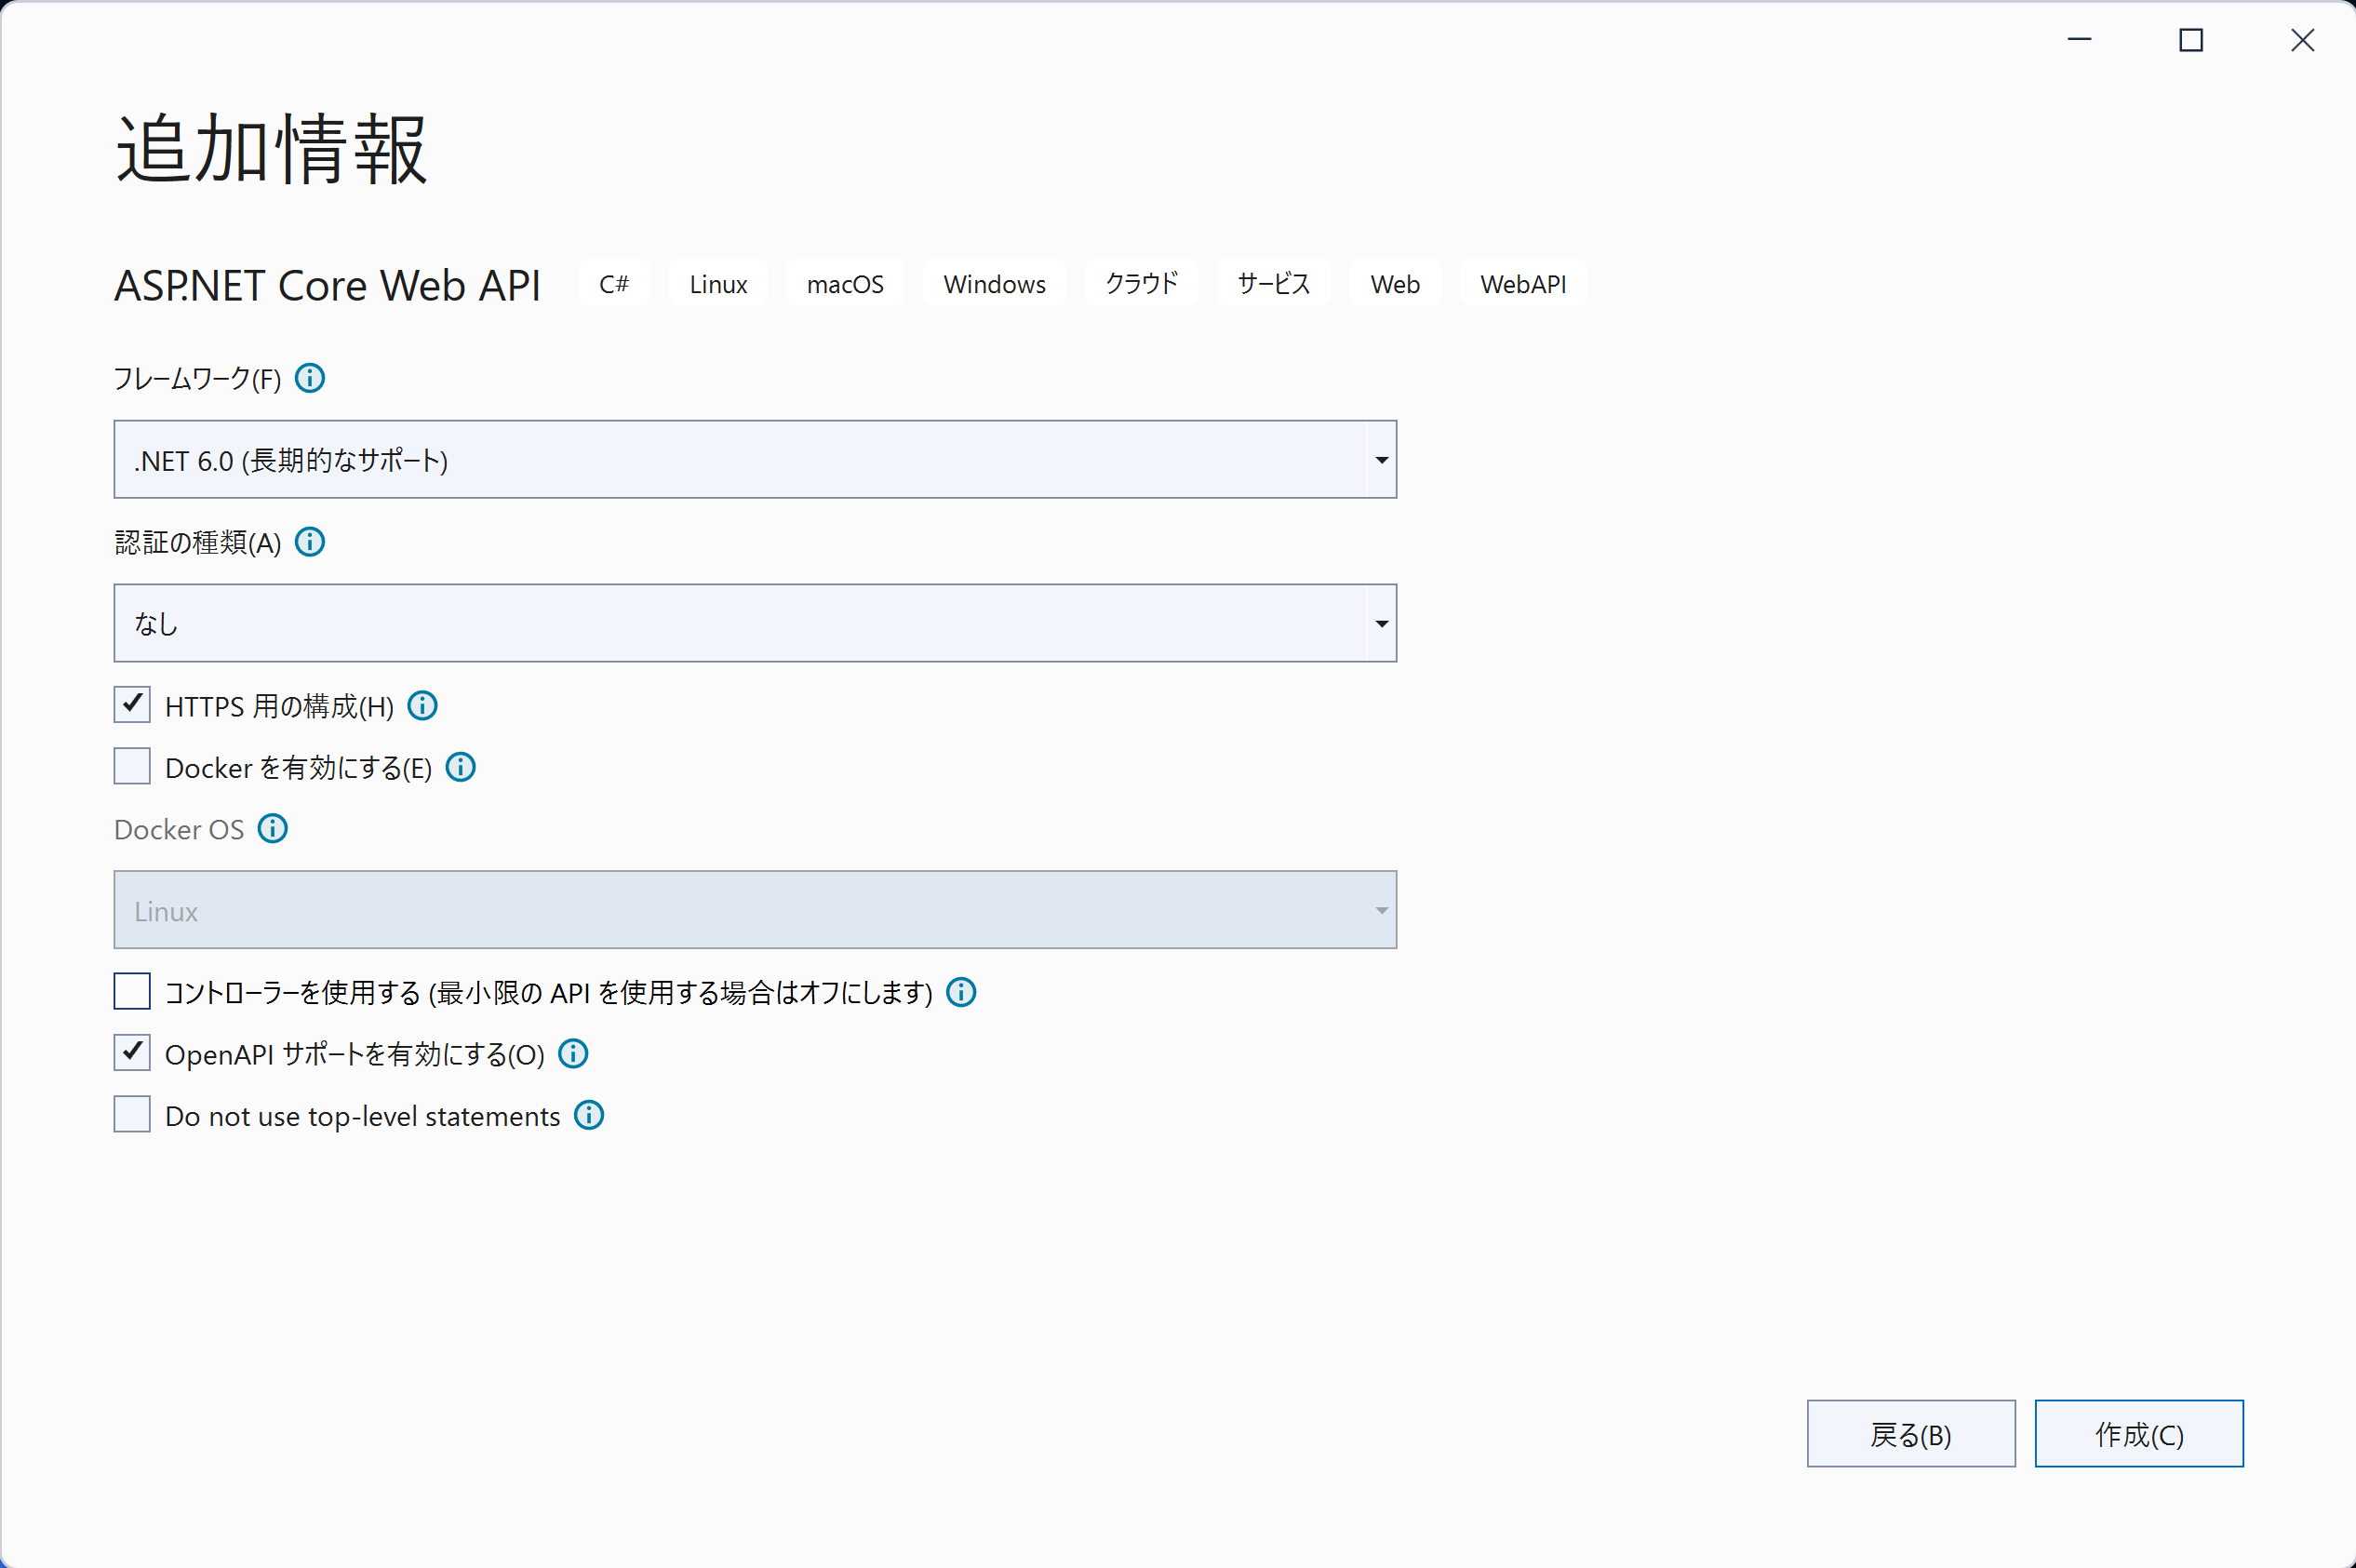Image resolution: width=2356 pixels, height=1568 pixels.
Task: Click info icon beside 認証の種類(A)
Action: (x=310, y=542)
